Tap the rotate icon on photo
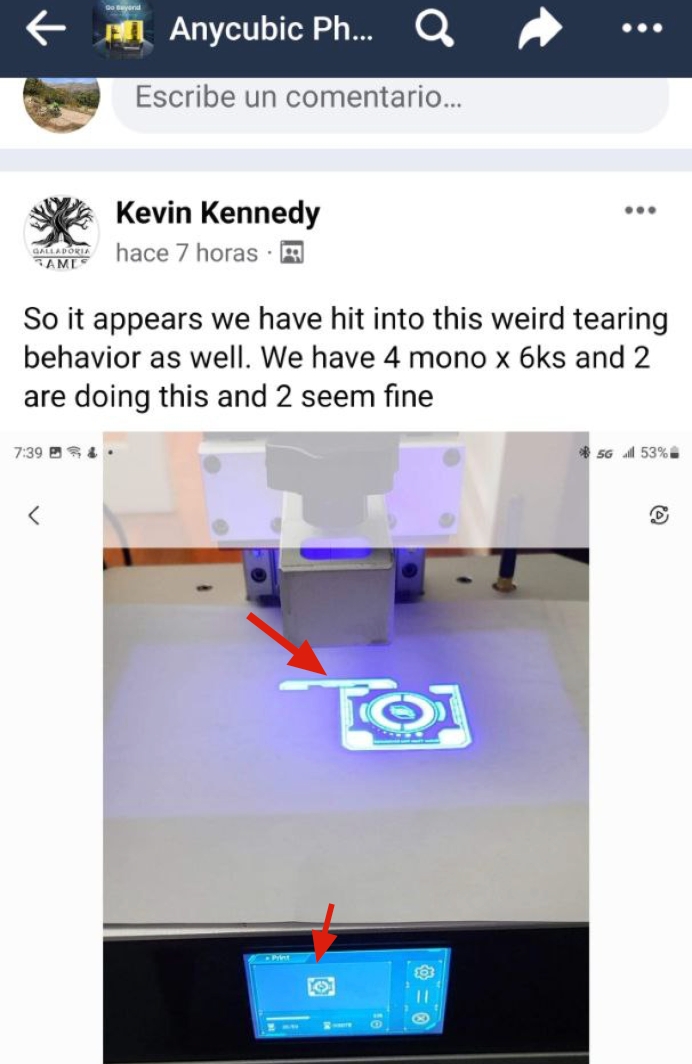Image resolution: width=692 pixels, height=1064 pixels. [x=659, y=515]
